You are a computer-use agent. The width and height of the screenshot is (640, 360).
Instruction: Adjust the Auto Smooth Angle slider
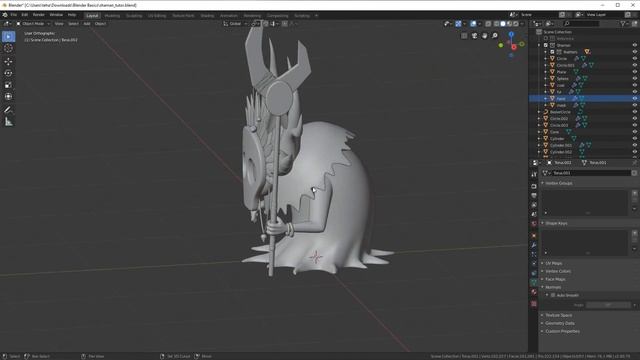pos(608,305)
